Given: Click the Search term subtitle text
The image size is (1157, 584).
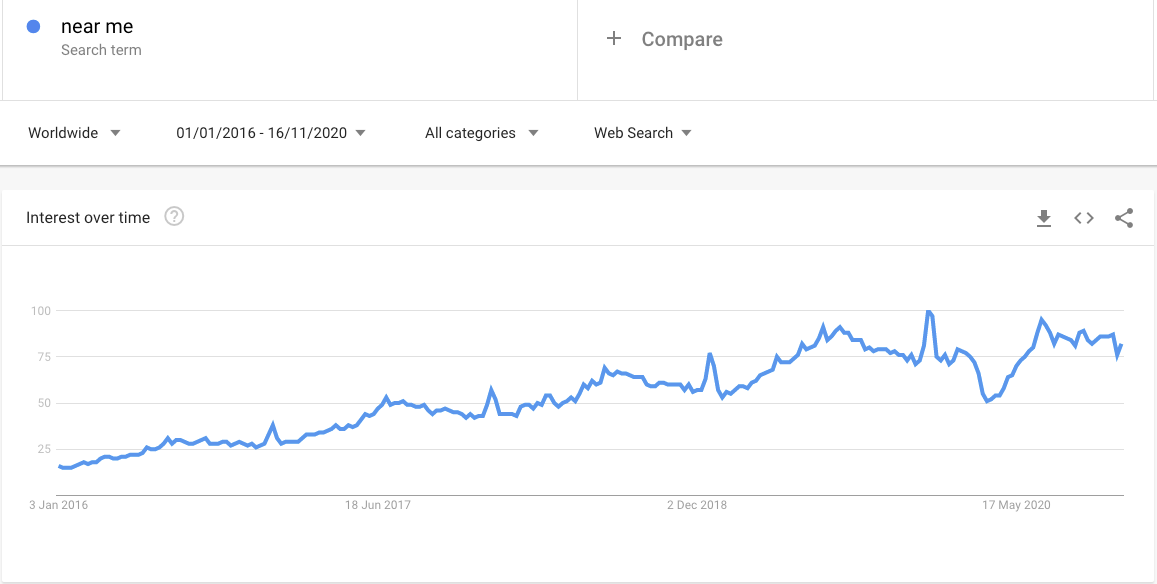Looking at the screenshot, I should click(101, 50).
